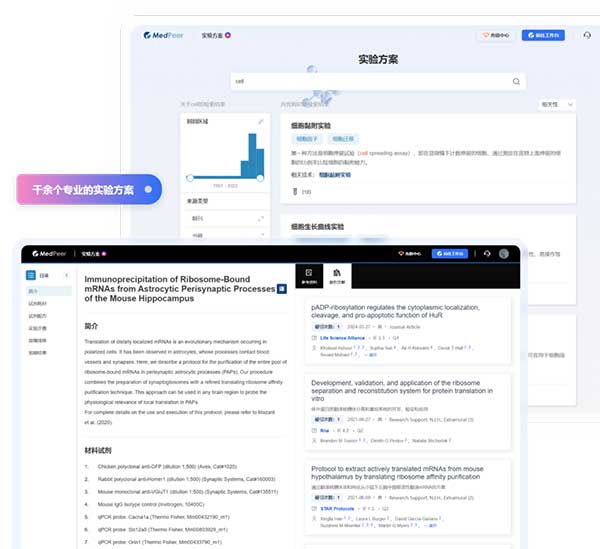Image resolution: width=600 pixels, height=549 pixels.
Task: Collapse the 目录 sidebar panel
Action: tap(67, 274)
